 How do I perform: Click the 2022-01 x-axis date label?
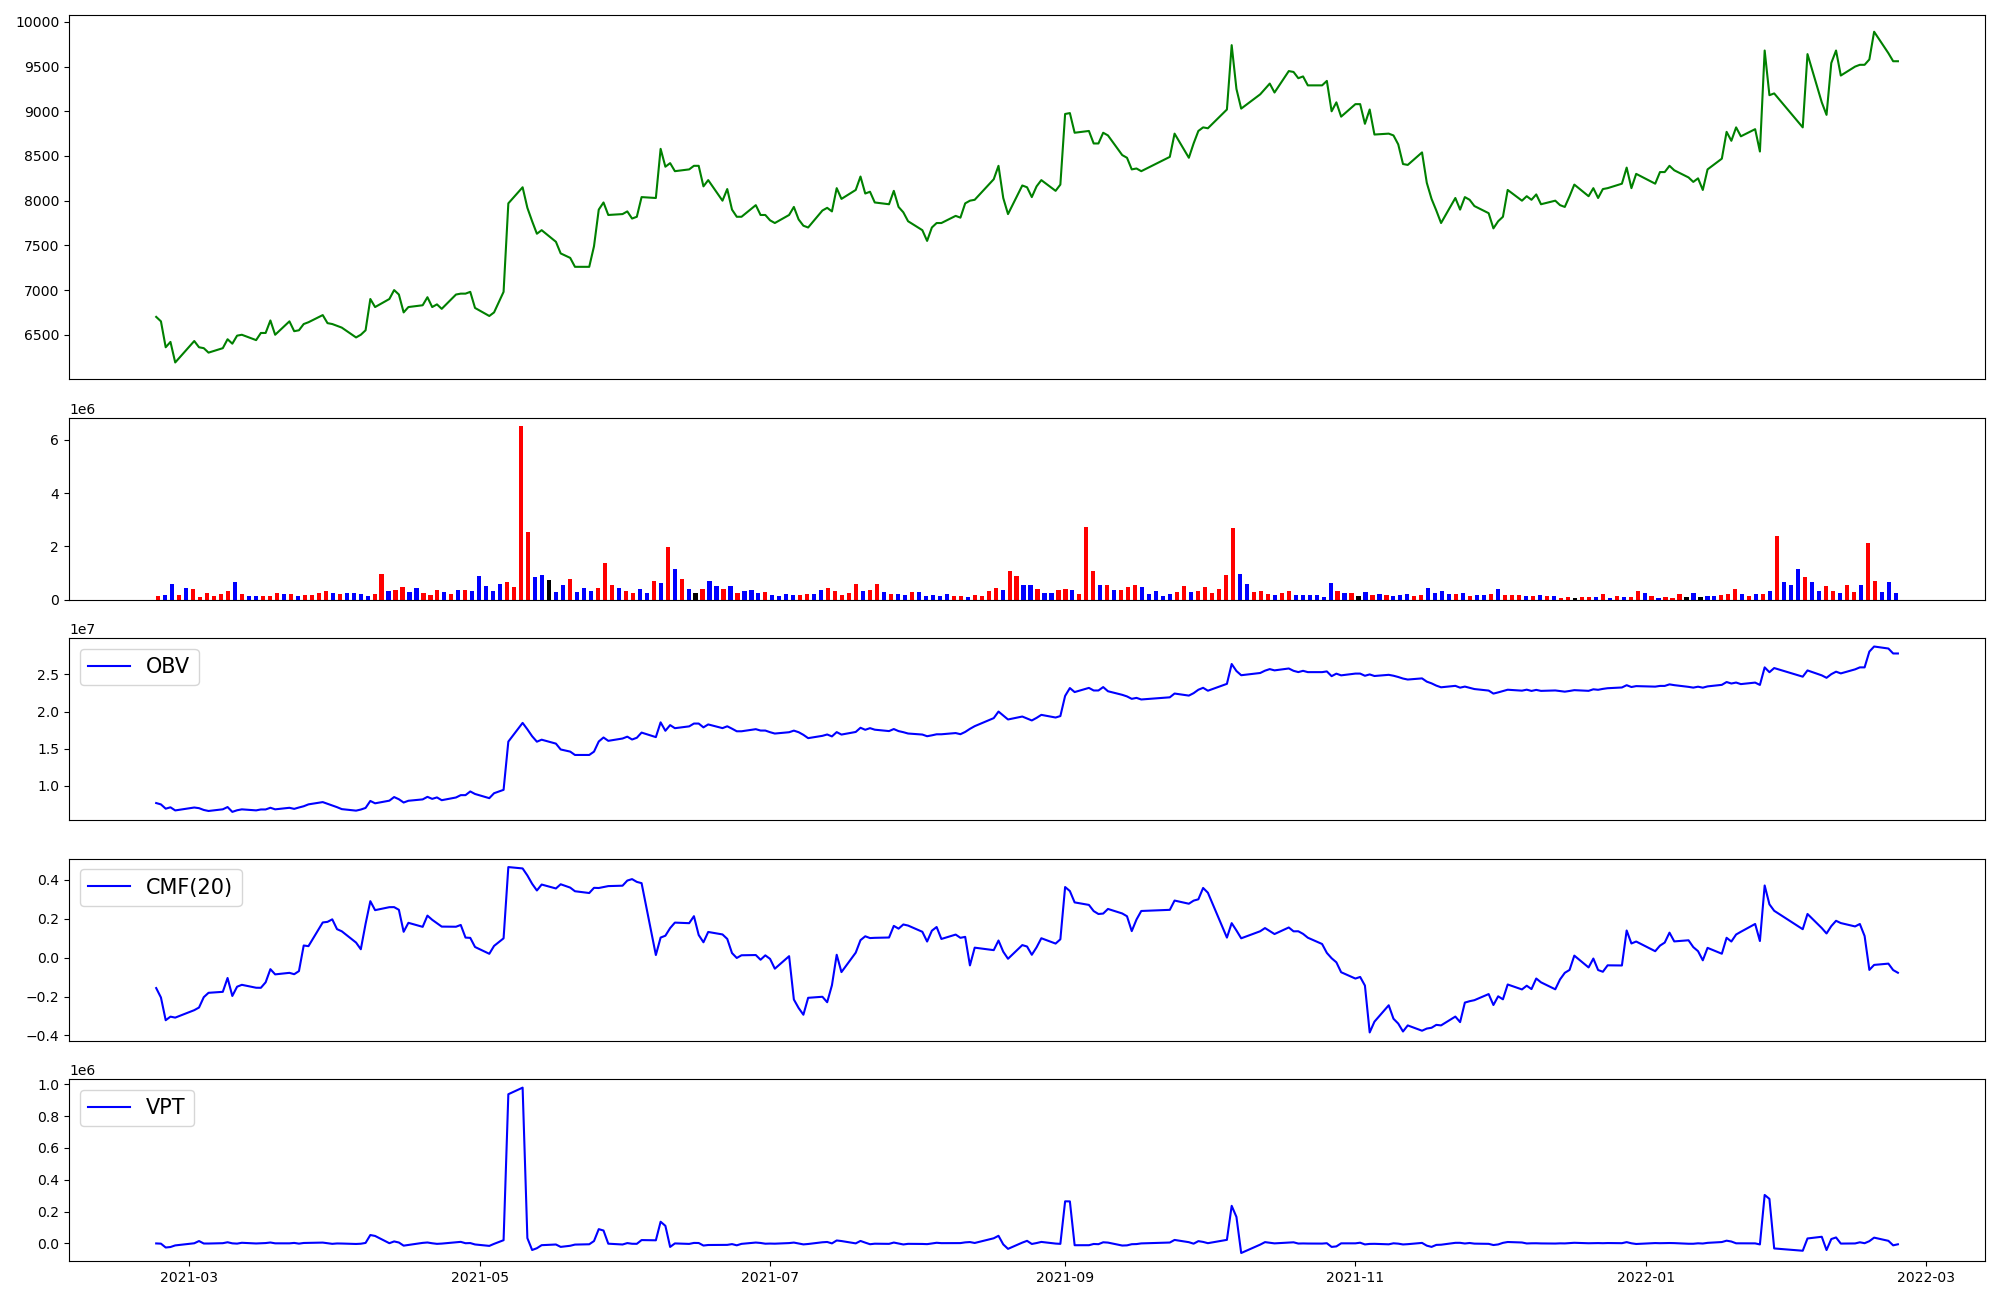click(1645, 1277)
